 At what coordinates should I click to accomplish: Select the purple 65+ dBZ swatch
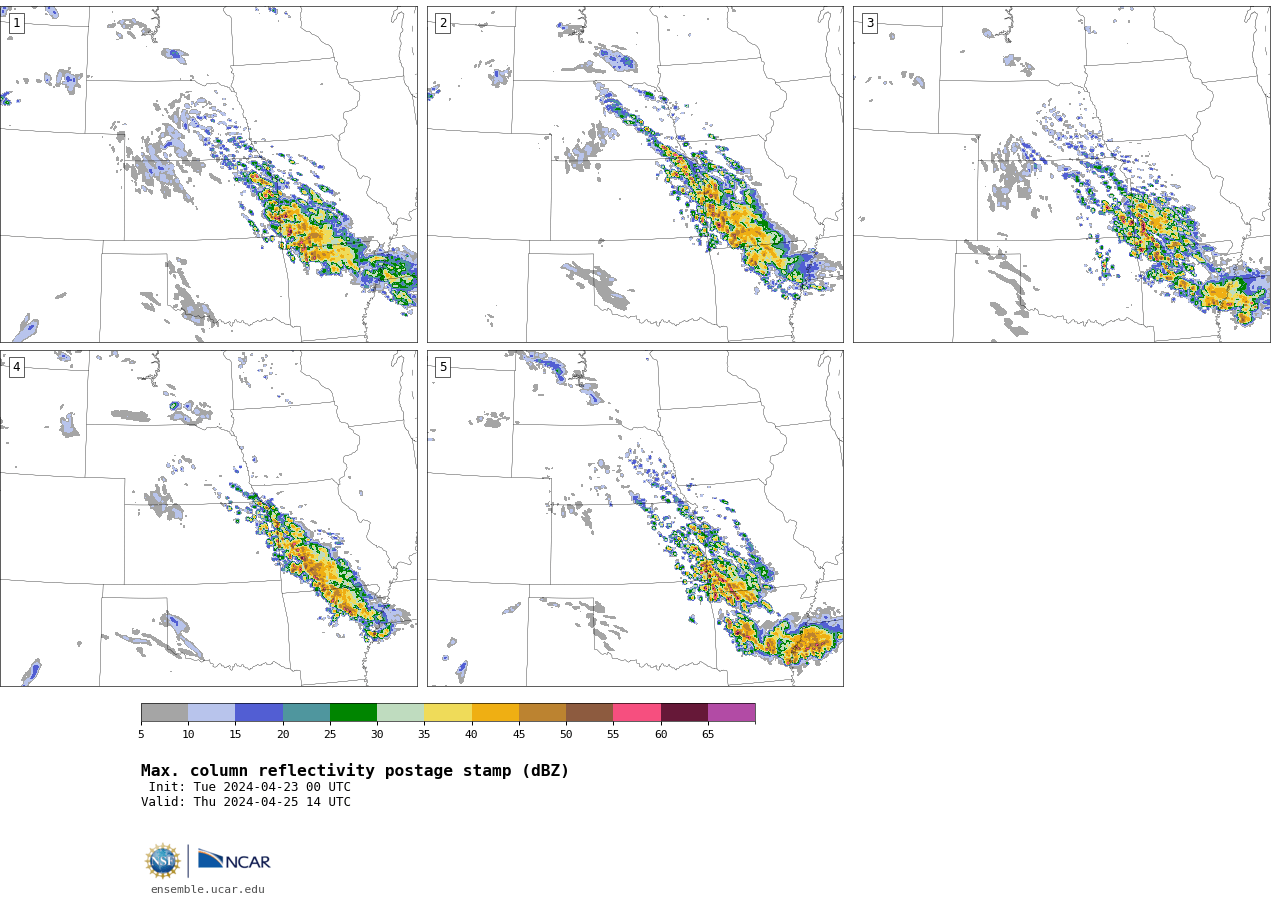tap(731, 713)
